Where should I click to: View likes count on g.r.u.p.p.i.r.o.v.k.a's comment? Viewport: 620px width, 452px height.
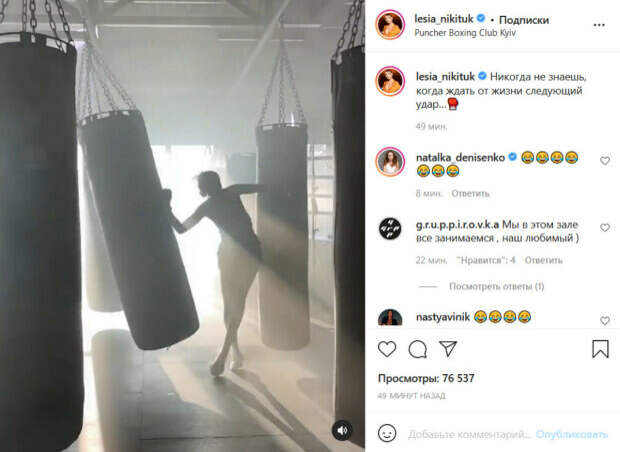tap(486, 260)
